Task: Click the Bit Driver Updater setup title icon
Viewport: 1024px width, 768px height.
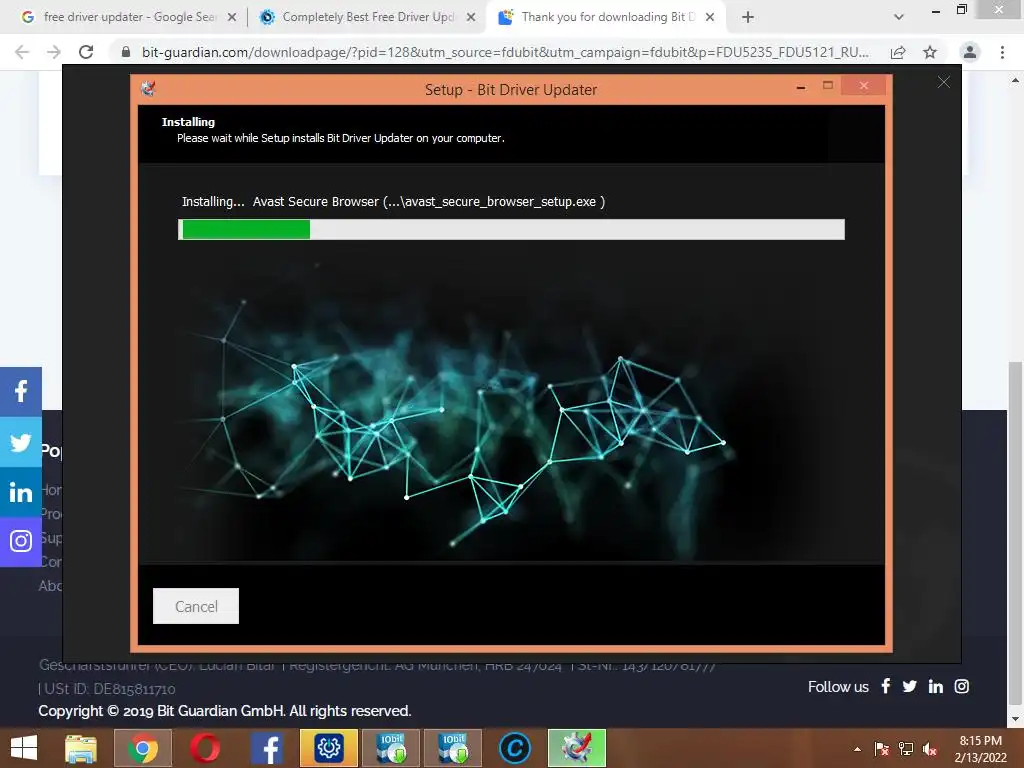Action: pyautogui.click(x=148, y=88)
